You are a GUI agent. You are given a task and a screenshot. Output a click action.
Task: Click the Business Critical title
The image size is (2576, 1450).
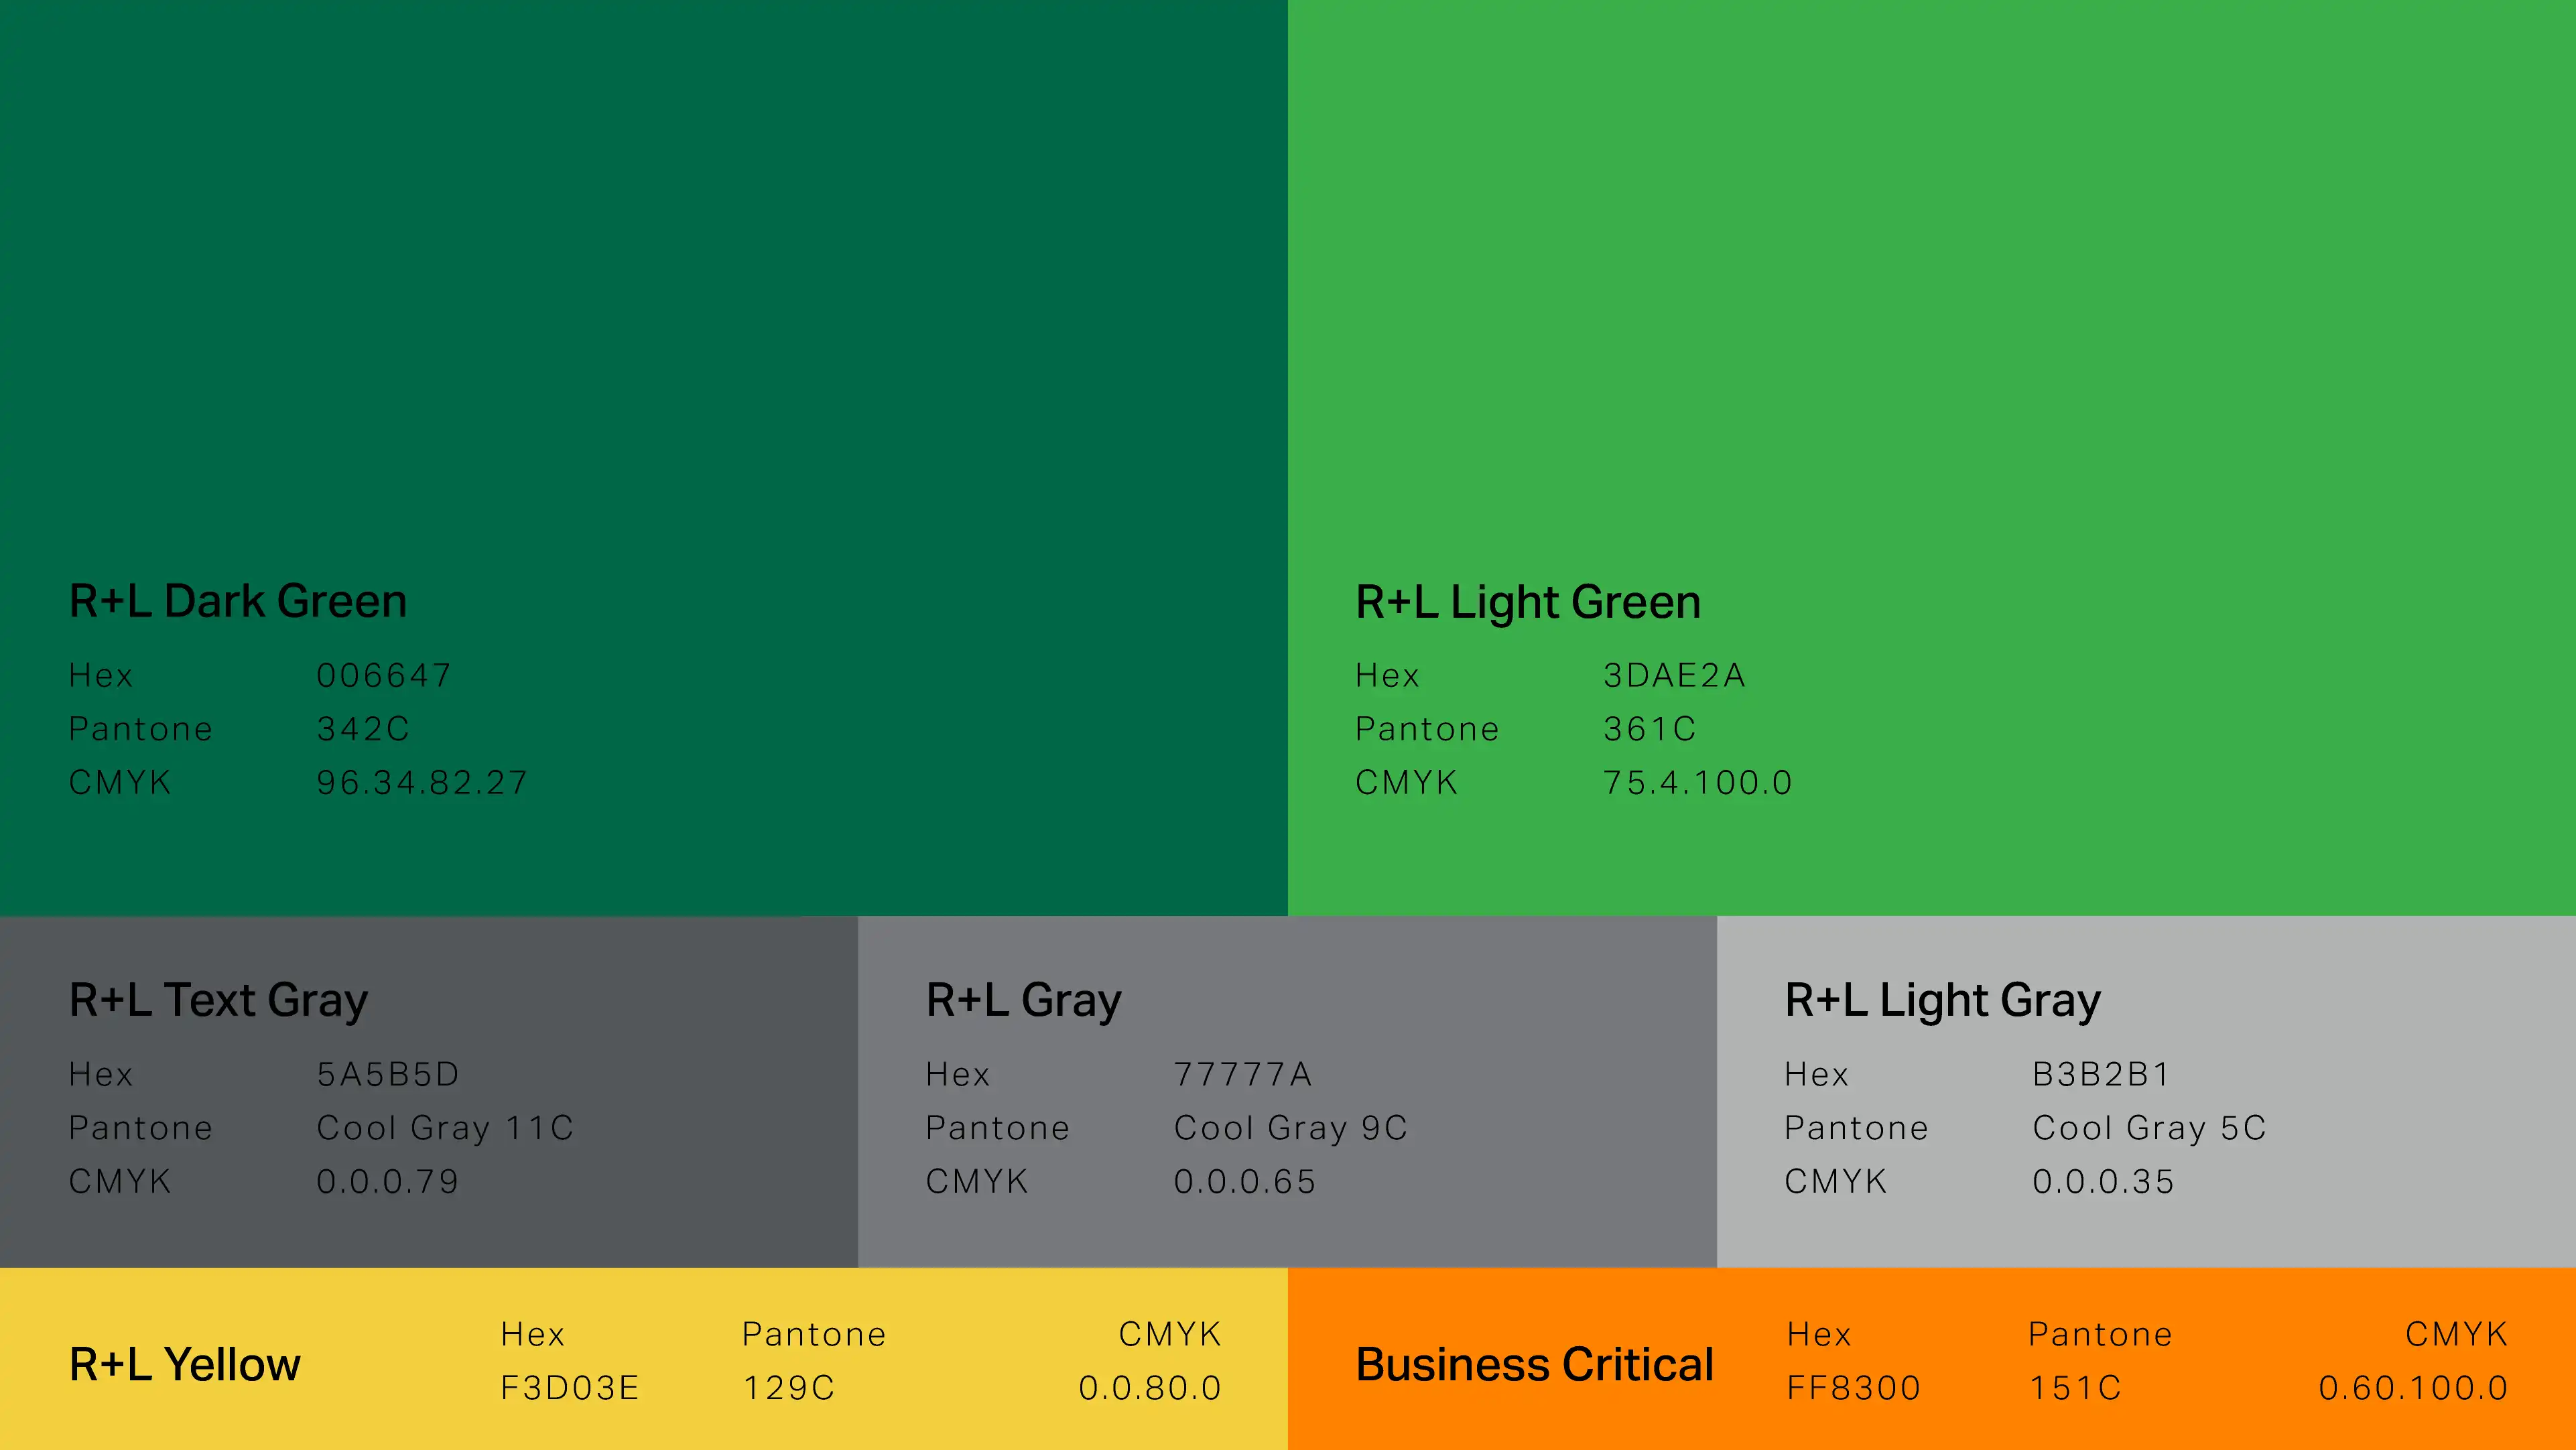click(1534, 1365)
